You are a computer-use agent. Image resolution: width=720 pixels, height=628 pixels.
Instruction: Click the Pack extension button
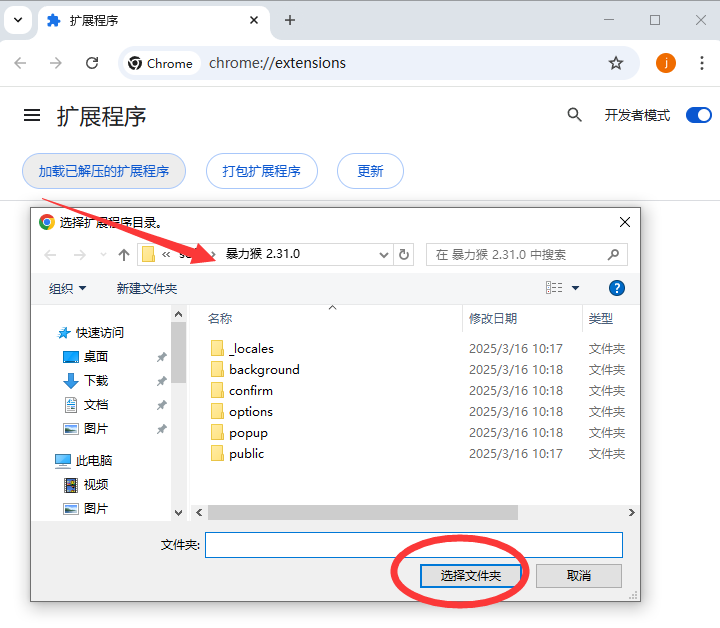coord(262,171)
